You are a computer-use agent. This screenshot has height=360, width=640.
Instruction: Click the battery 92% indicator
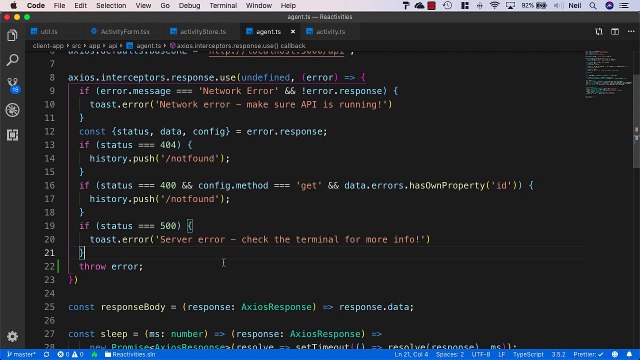534,5
